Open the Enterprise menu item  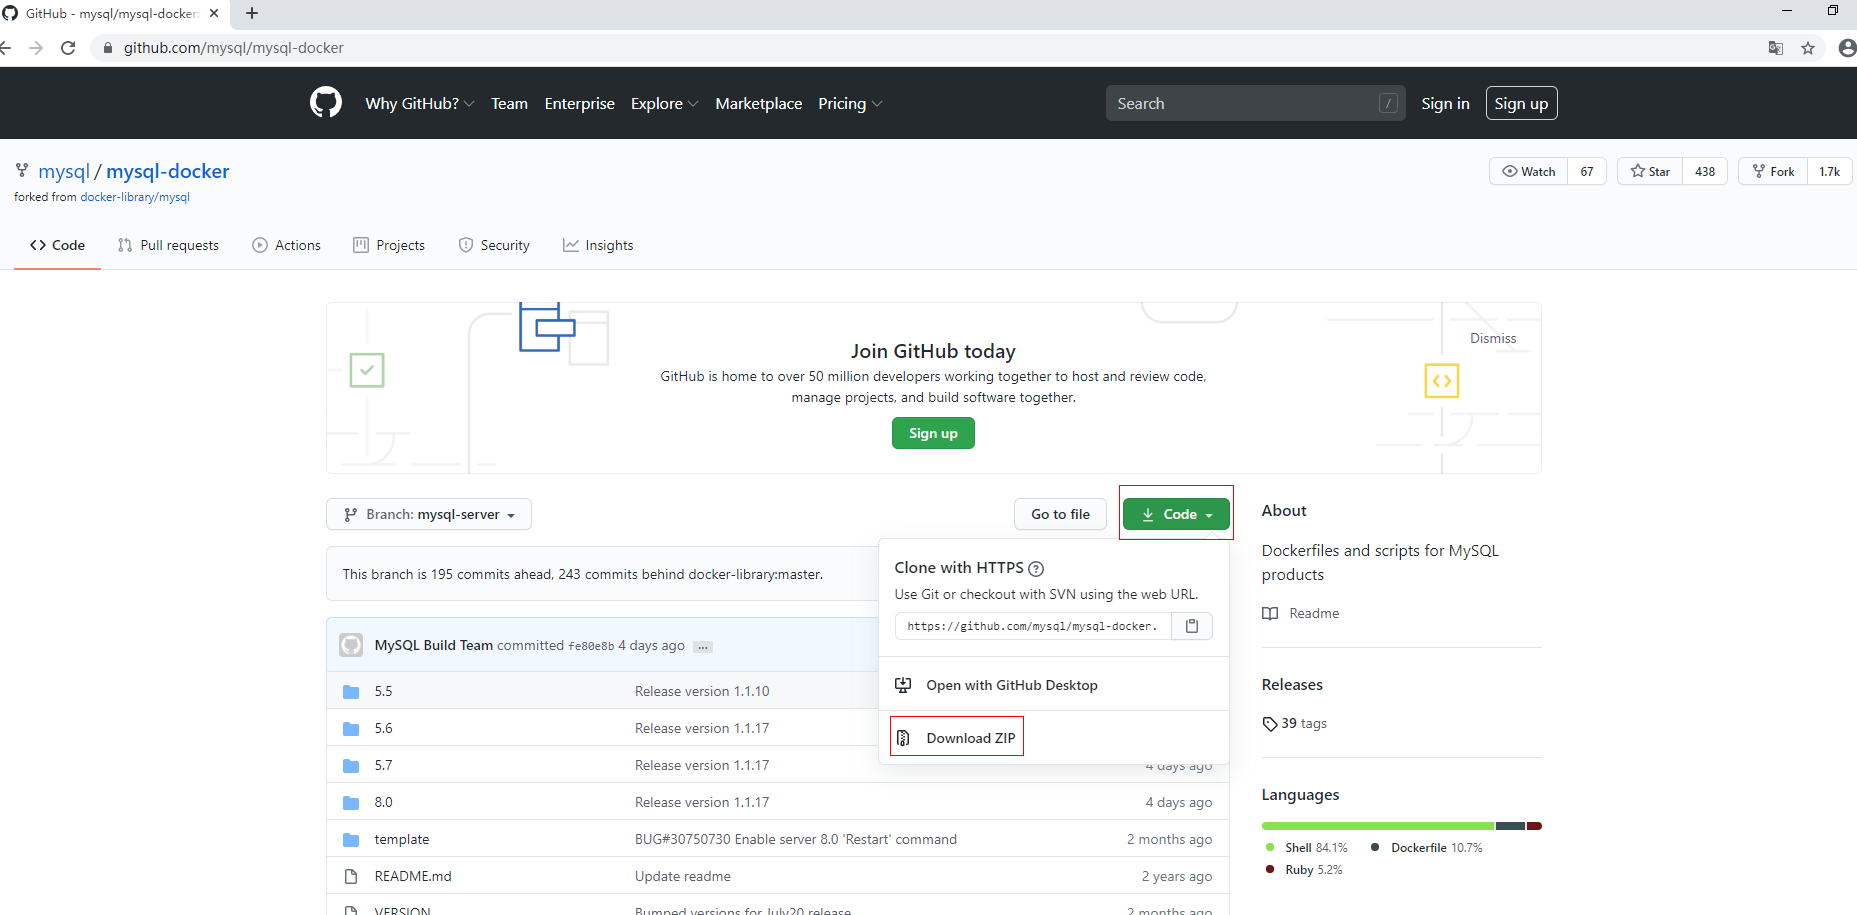[x=580, y=103]
